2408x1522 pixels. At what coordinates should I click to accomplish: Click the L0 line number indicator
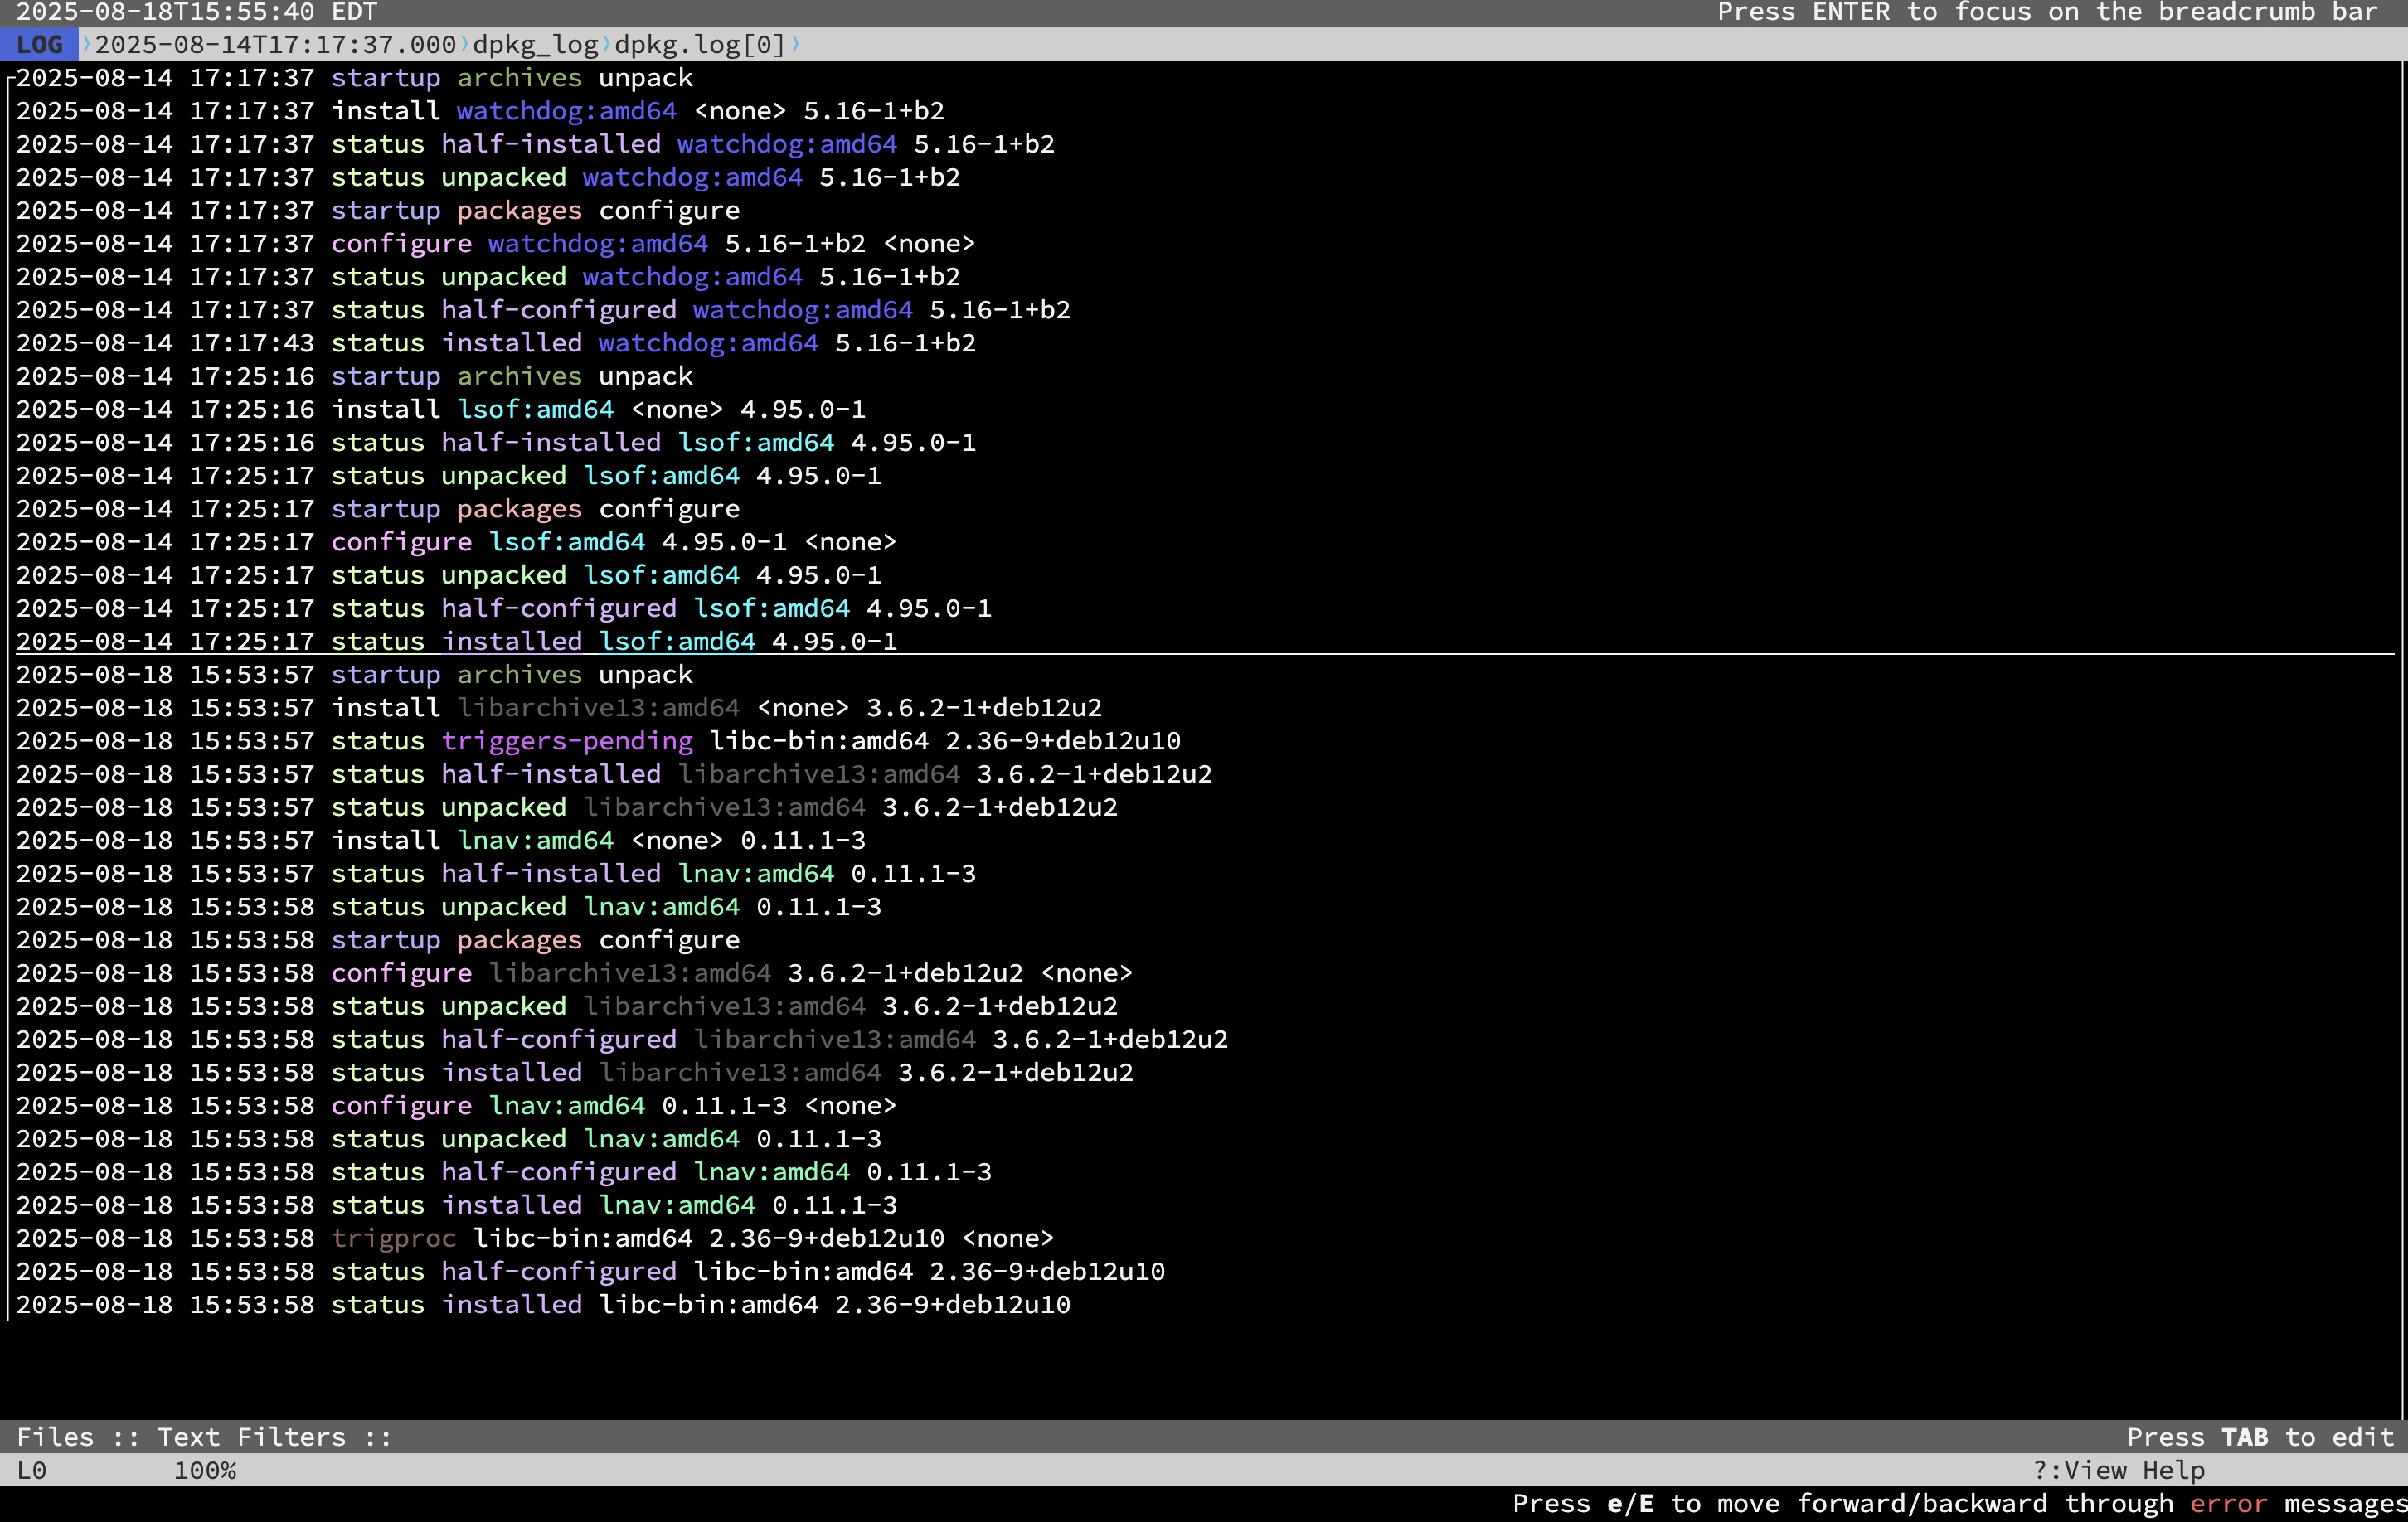[31, 1470]
